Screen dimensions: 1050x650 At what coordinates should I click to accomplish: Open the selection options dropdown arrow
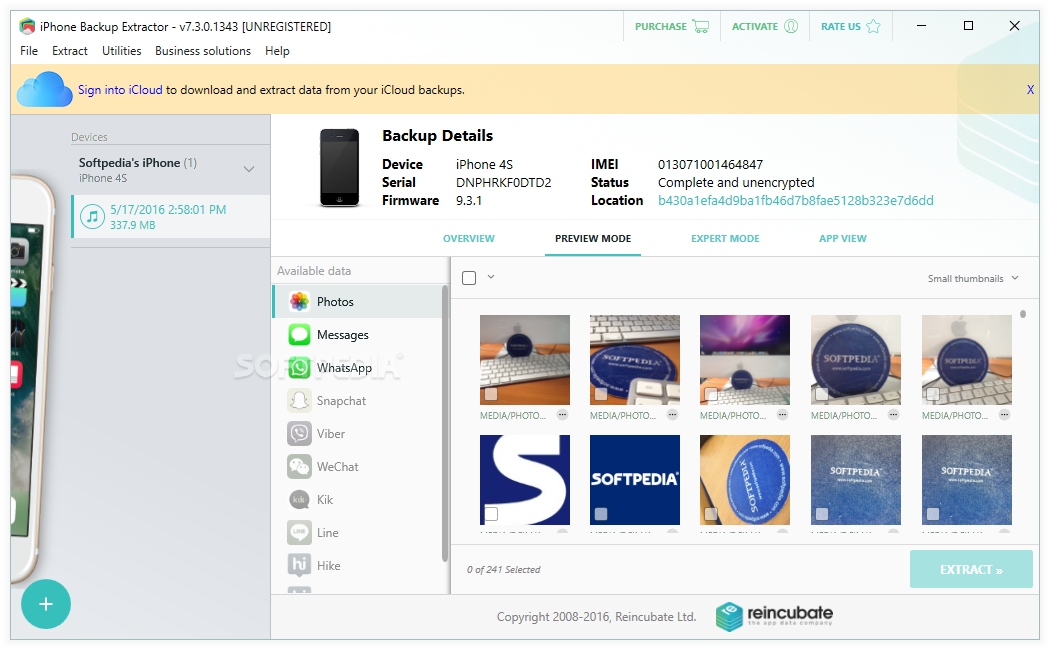tap(491, 276)
